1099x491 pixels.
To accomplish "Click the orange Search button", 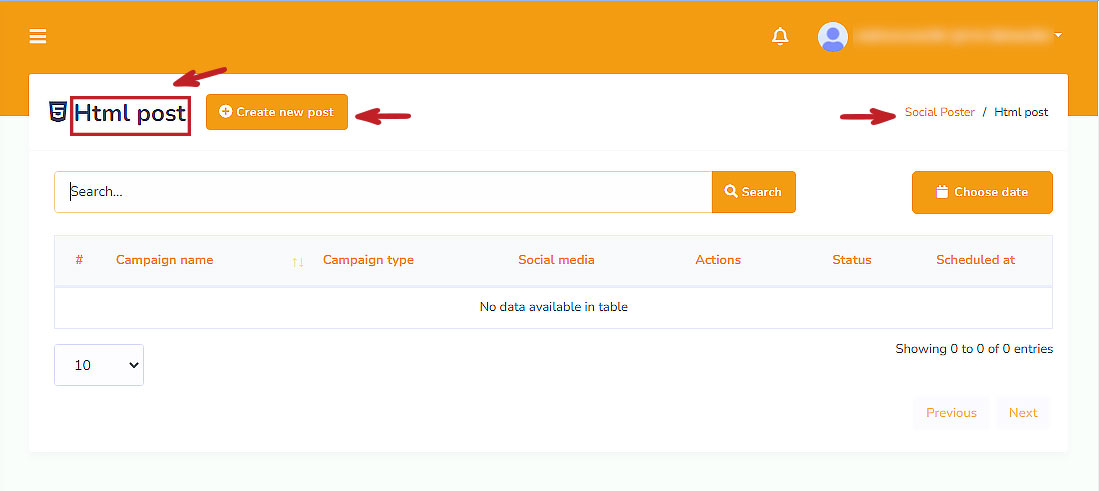I will click(x=753, y=192).
